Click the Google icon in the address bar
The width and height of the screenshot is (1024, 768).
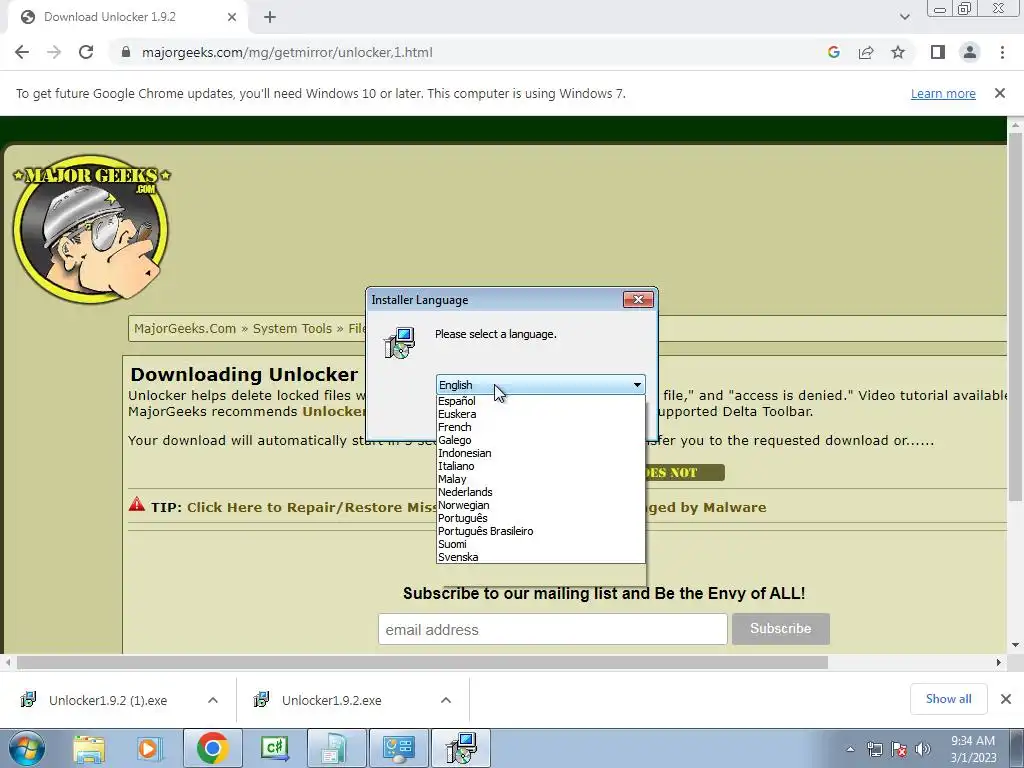click(833, 52)
